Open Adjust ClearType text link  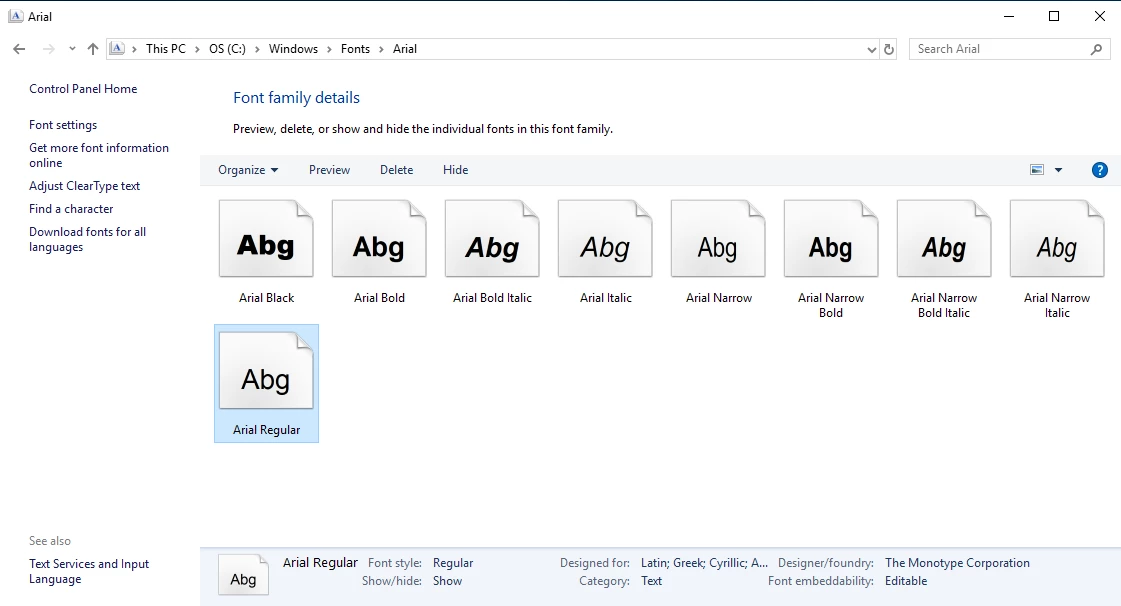tap(84, 186)
